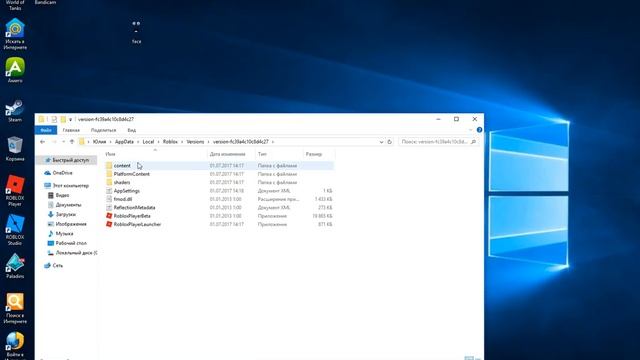The height and width of the screenshot is (360, 640).
Task: Switch to the Вид ribbon tab
Action: coord(131,130)
